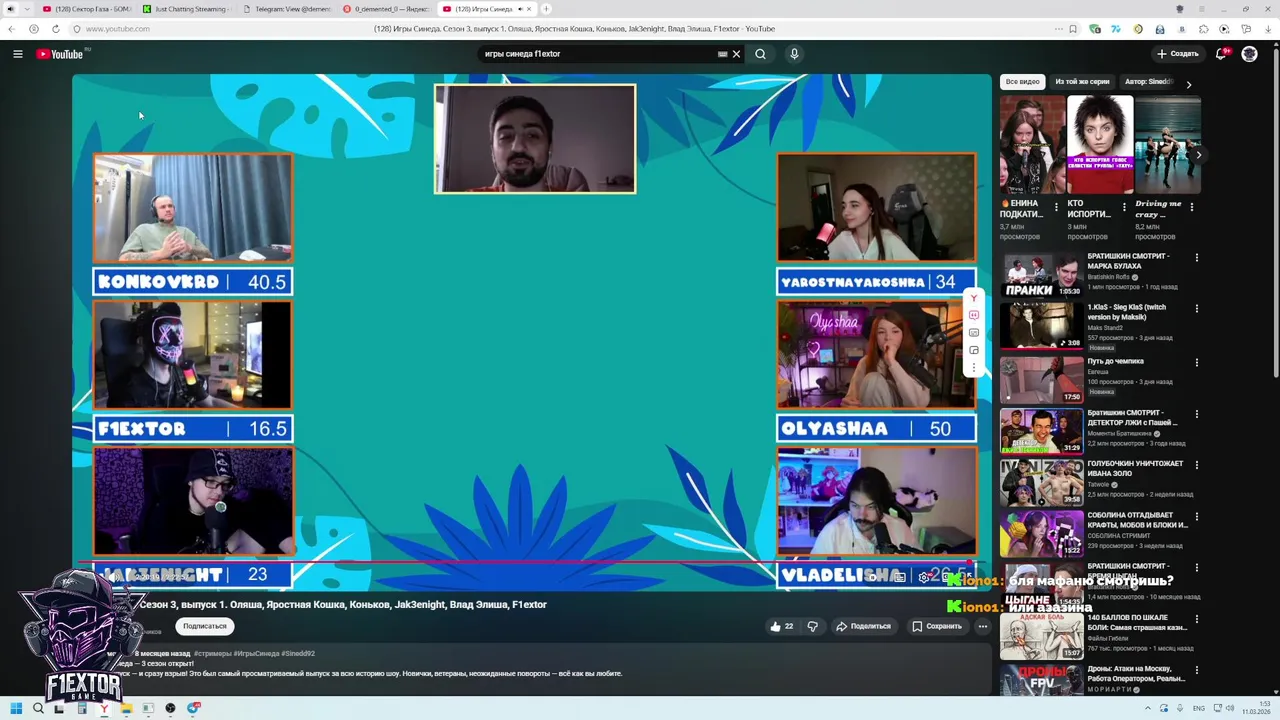
Task: Open options for БРАТИШКИН СМОТРИТ МАРКА БУЛАХА video
Action: tap(1196, 257)
